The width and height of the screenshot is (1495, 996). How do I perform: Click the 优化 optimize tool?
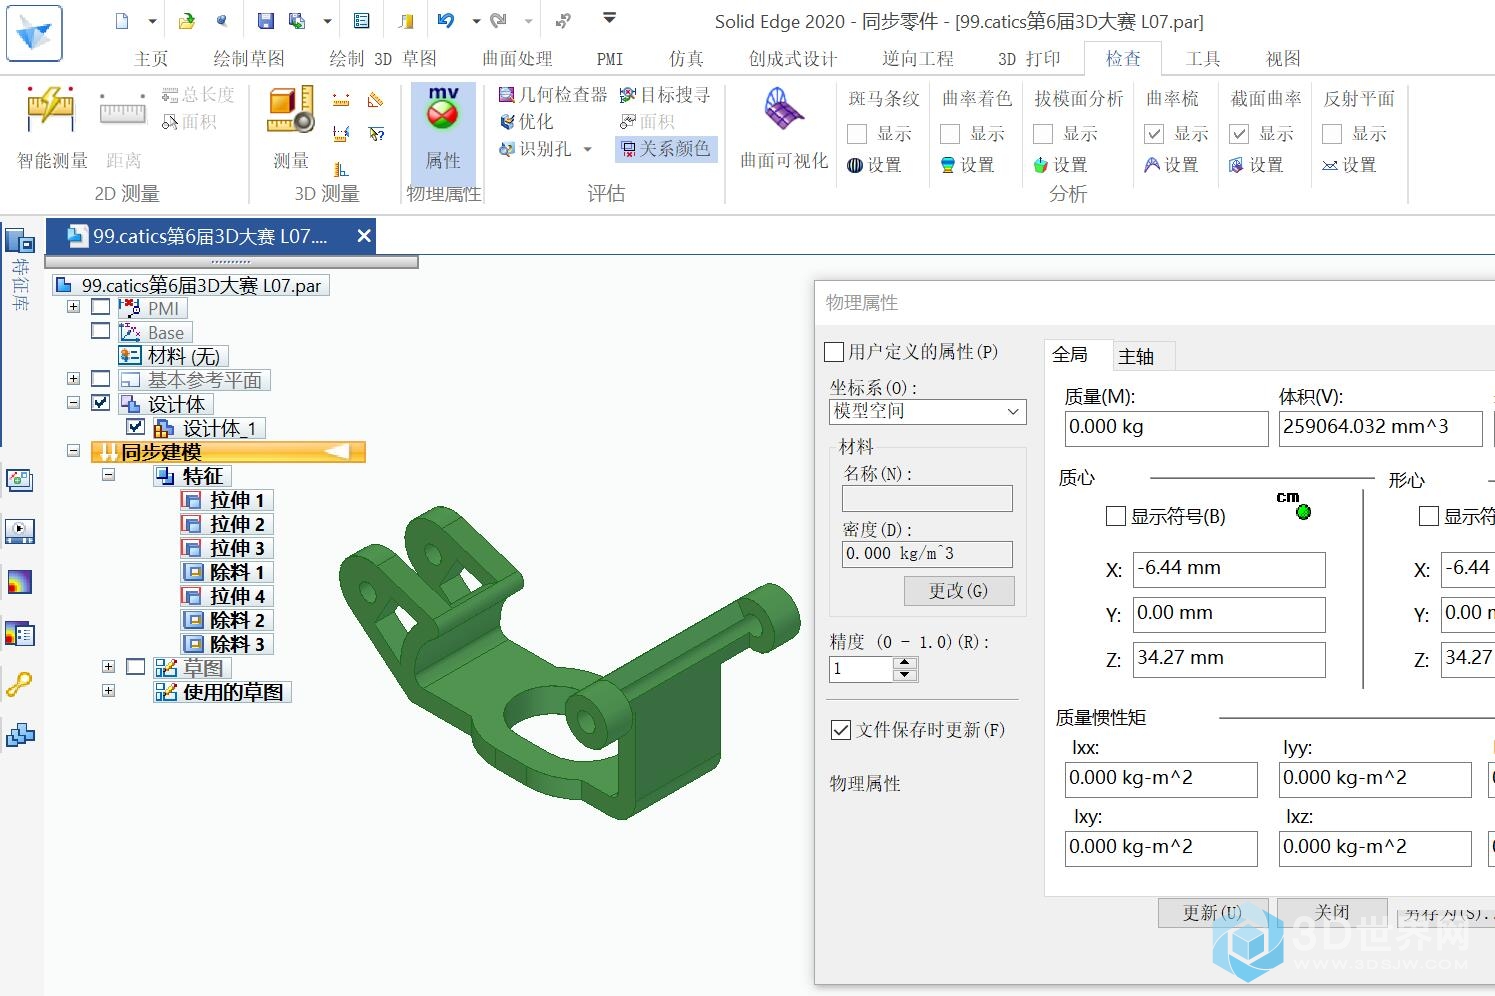[526, 121]
